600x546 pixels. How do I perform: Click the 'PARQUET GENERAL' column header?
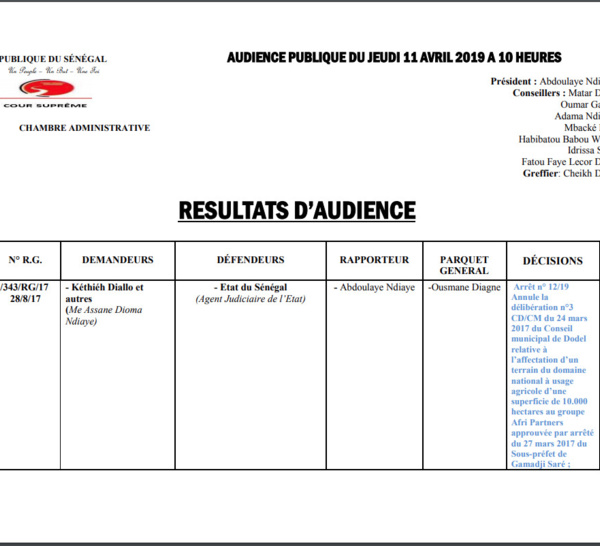(464, 265)
